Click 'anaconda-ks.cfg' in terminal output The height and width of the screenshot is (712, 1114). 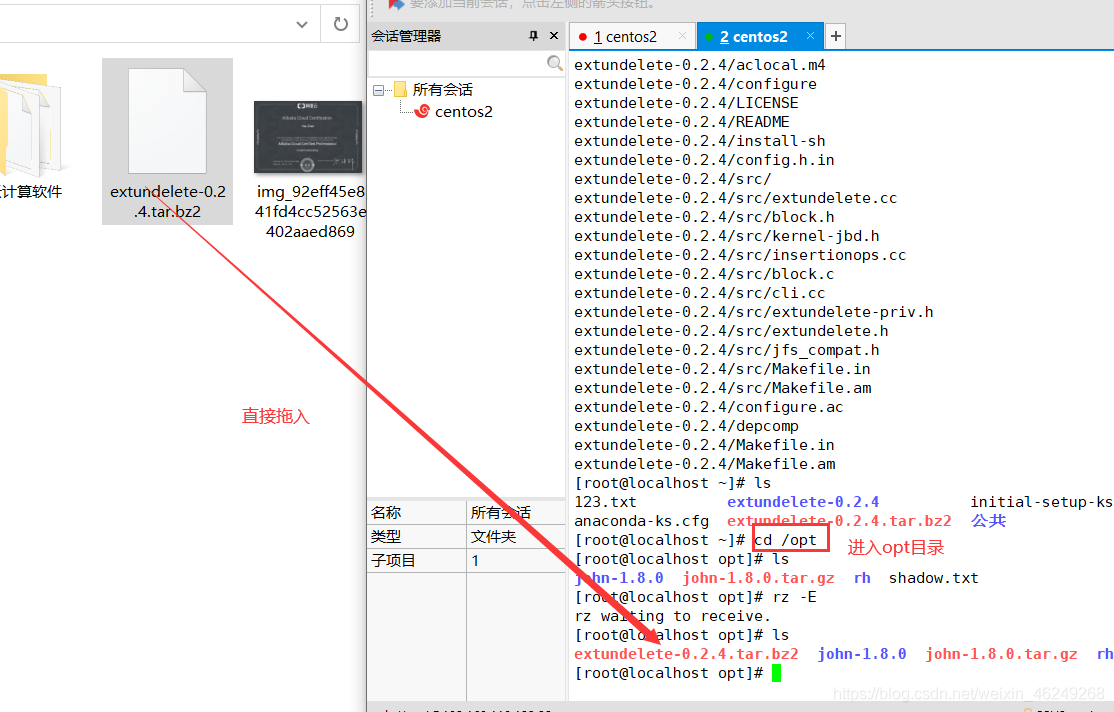point(642,521)
